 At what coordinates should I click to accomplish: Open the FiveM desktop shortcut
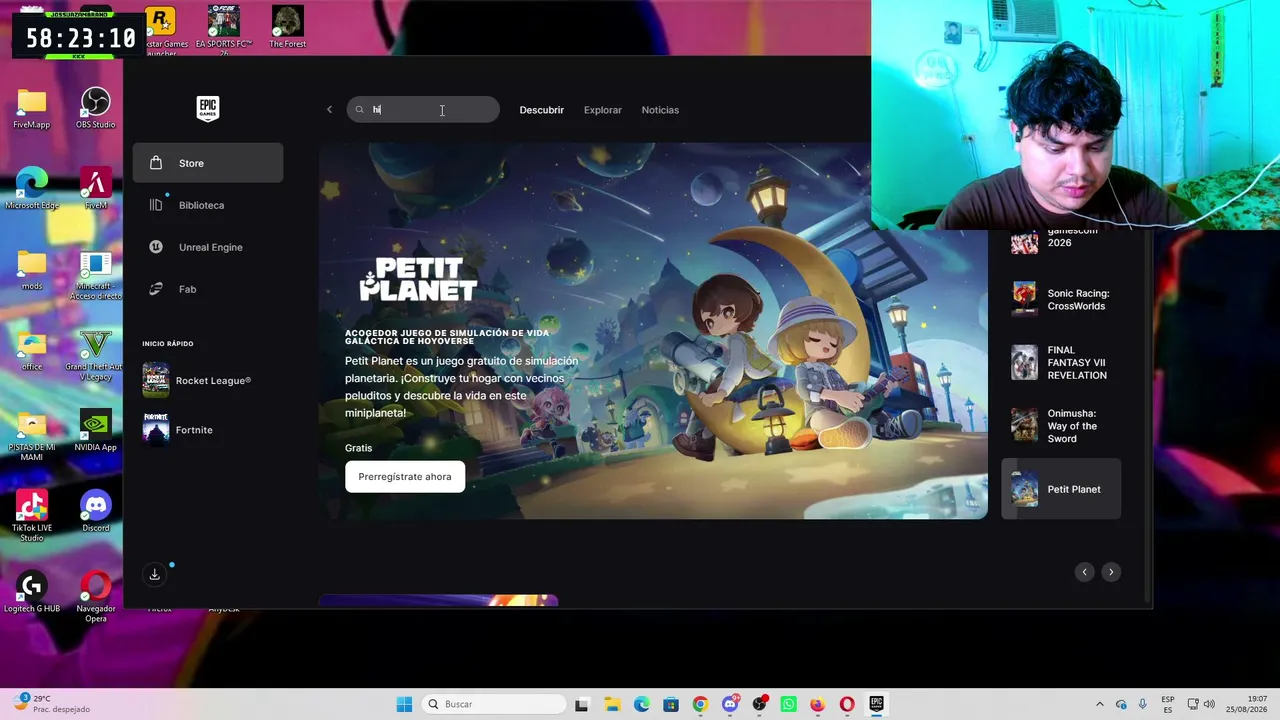(x=95, y=190)
